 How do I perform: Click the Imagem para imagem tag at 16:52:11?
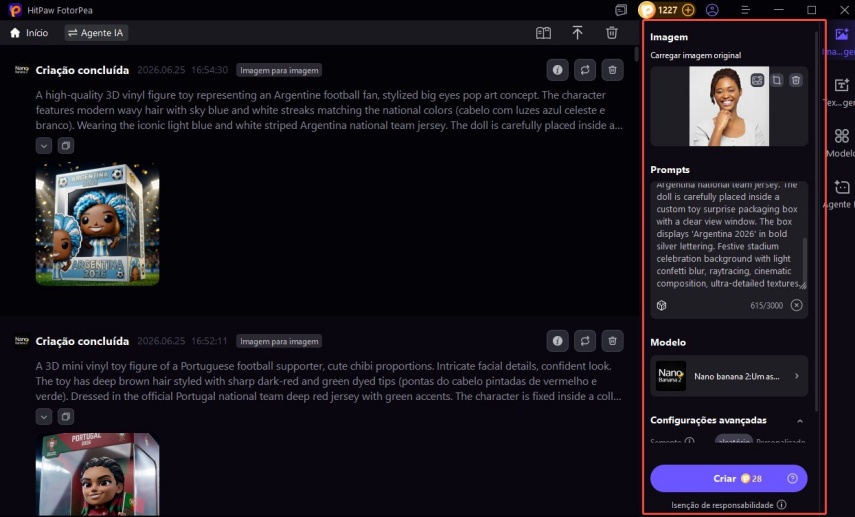pos(279,341)
